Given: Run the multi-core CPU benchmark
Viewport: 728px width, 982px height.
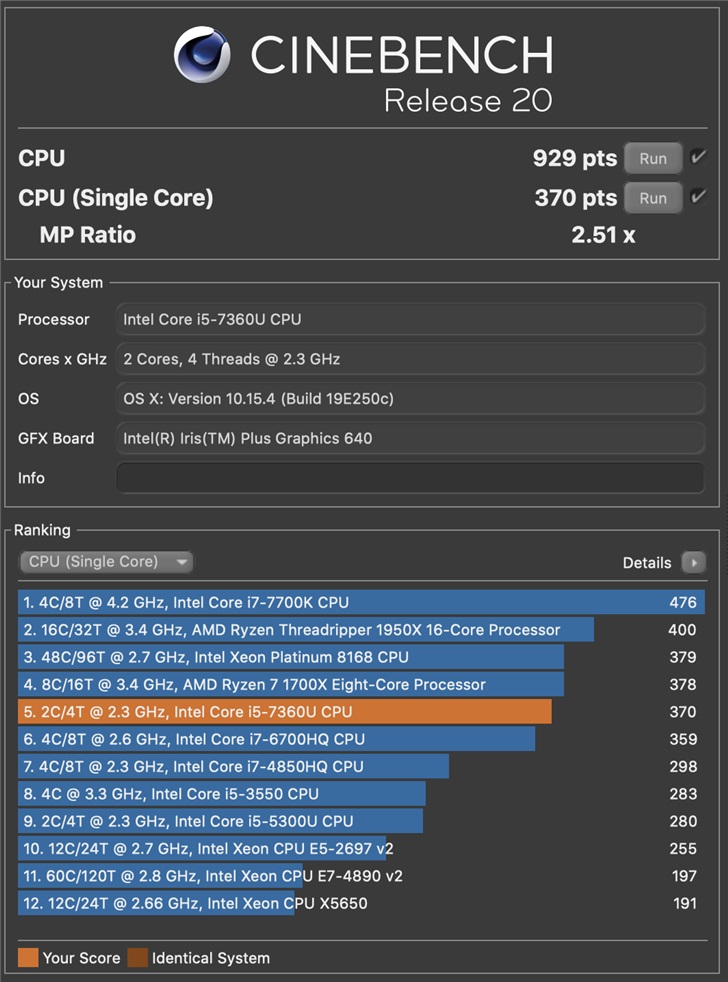Looking at the screenshot, I should [652, 158].
